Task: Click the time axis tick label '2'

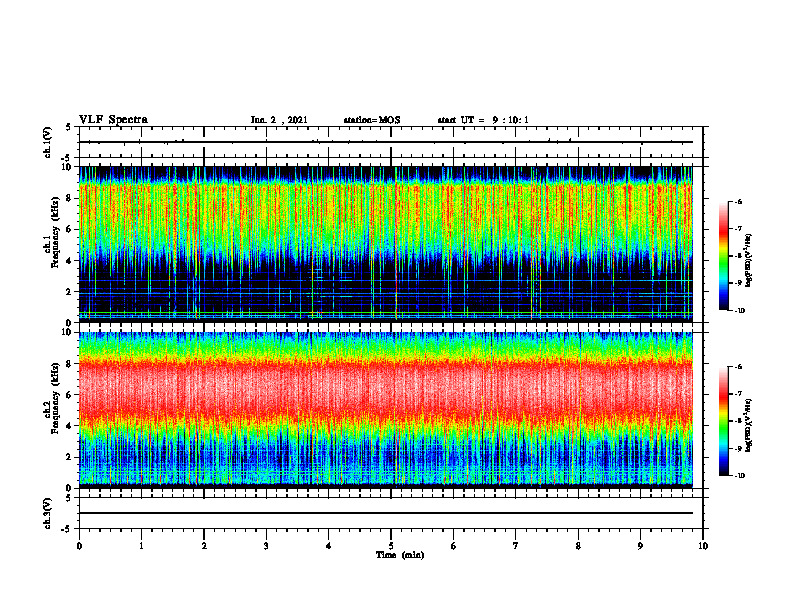Action: (x=204, y=546)
